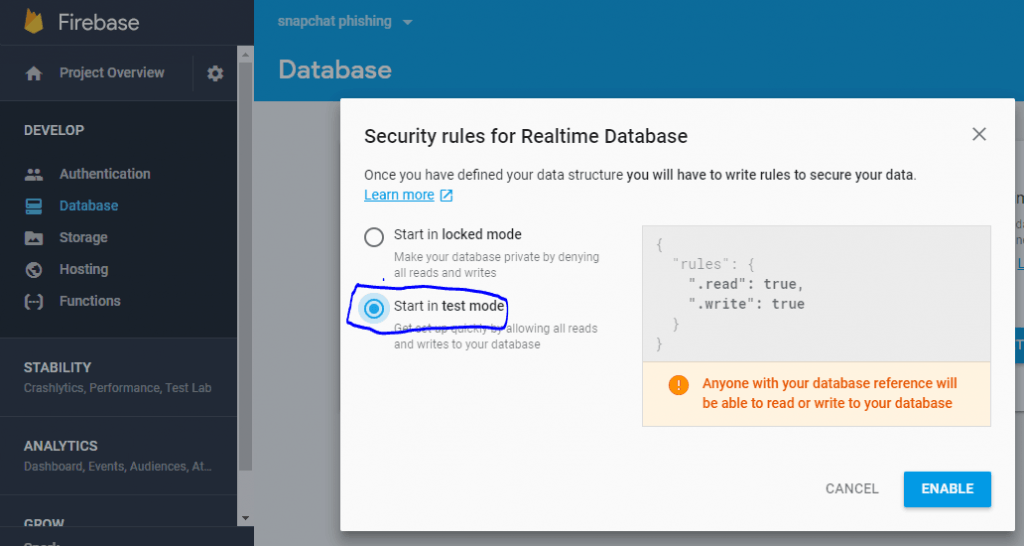
Task: Click the rules JSON code preview
Action: pyautogui.click(x=816, y=294)
